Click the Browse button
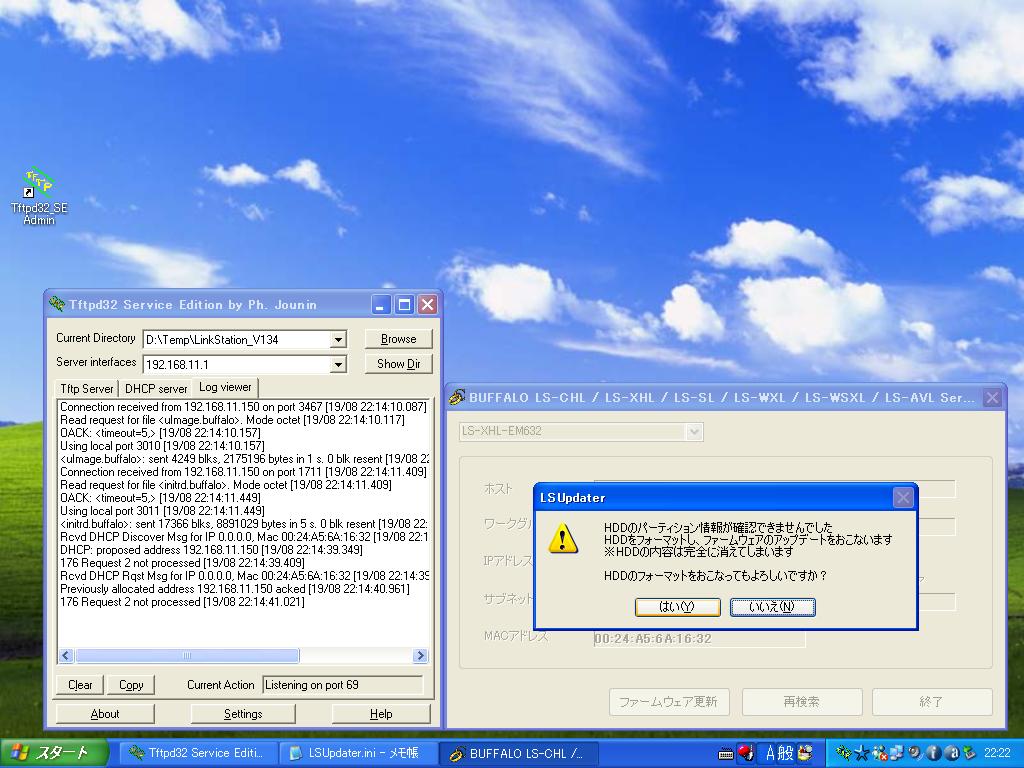The image size is (1024, 768). click(x=398, y=339)
